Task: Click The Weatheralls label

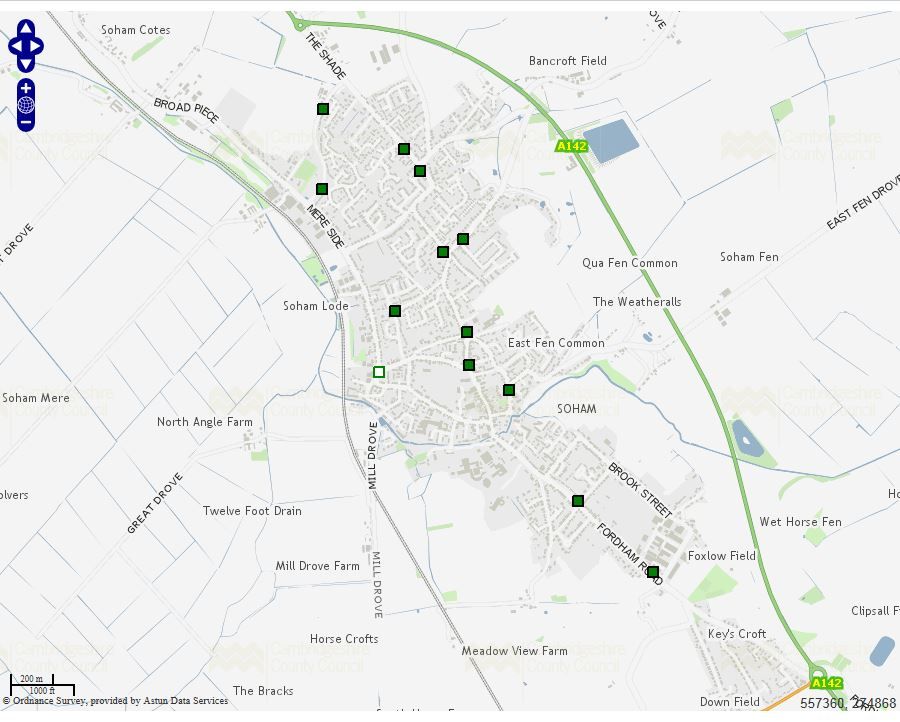Action: pyautogui.click(x=637, y=302)
